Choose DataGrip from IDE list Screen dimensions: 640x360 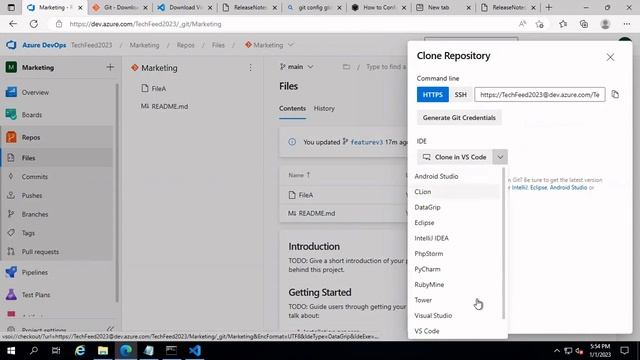(x=454, y=207)
